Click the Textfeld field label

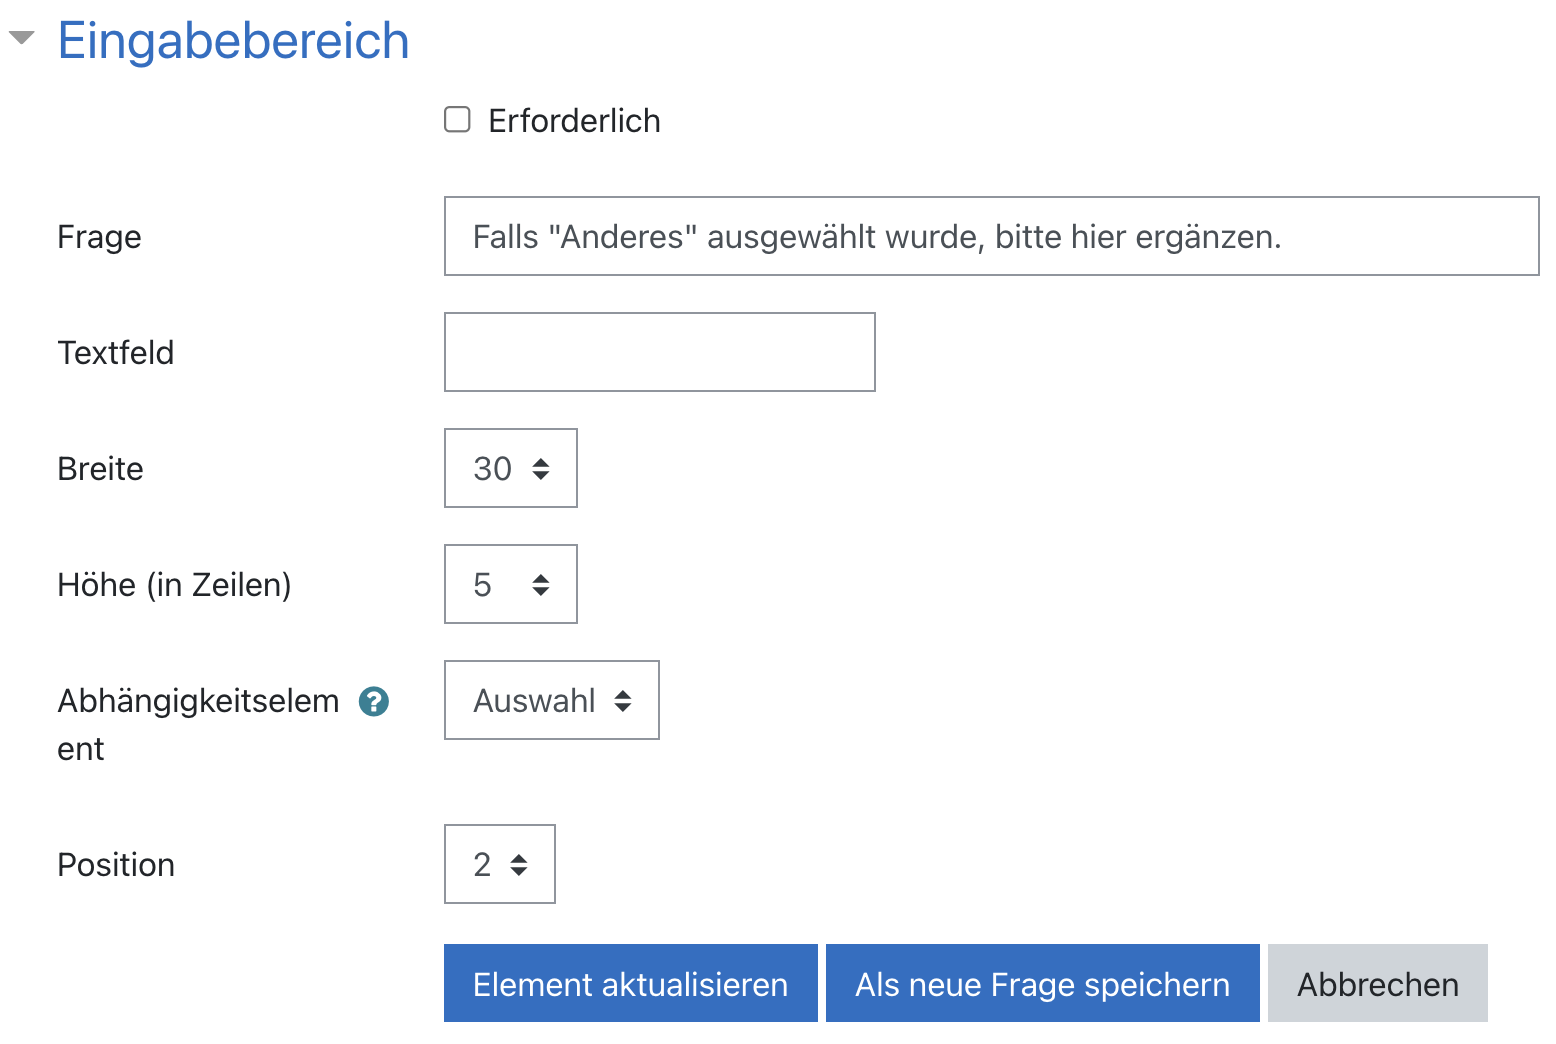[116, 353]
